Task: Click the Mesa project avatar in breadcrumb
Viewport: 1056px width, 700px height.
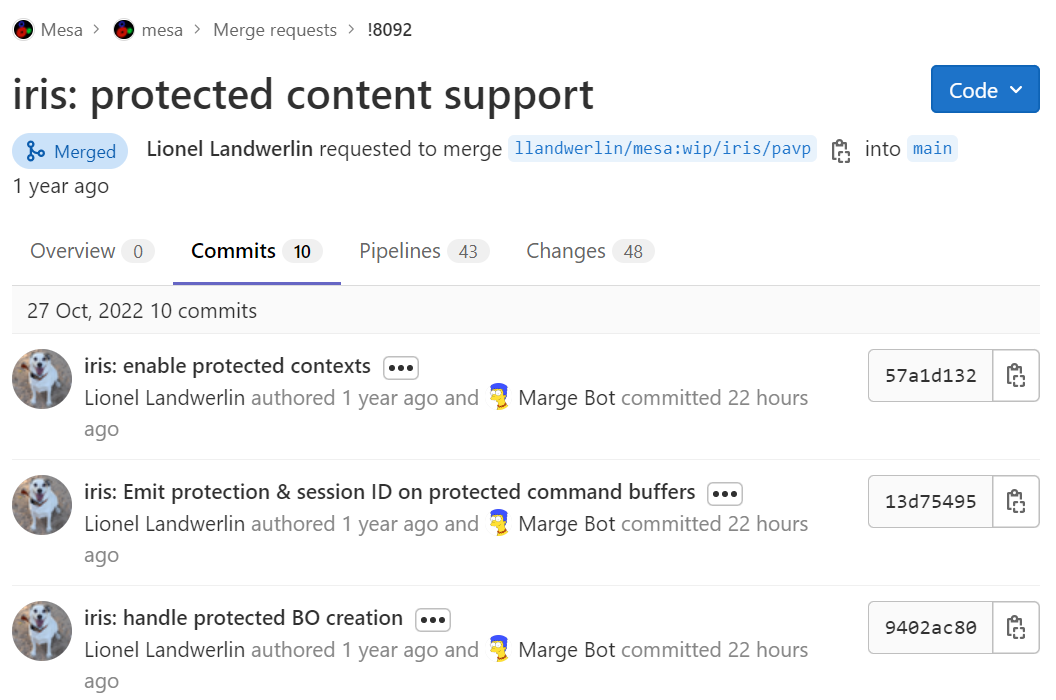Action: click(23, 29)
